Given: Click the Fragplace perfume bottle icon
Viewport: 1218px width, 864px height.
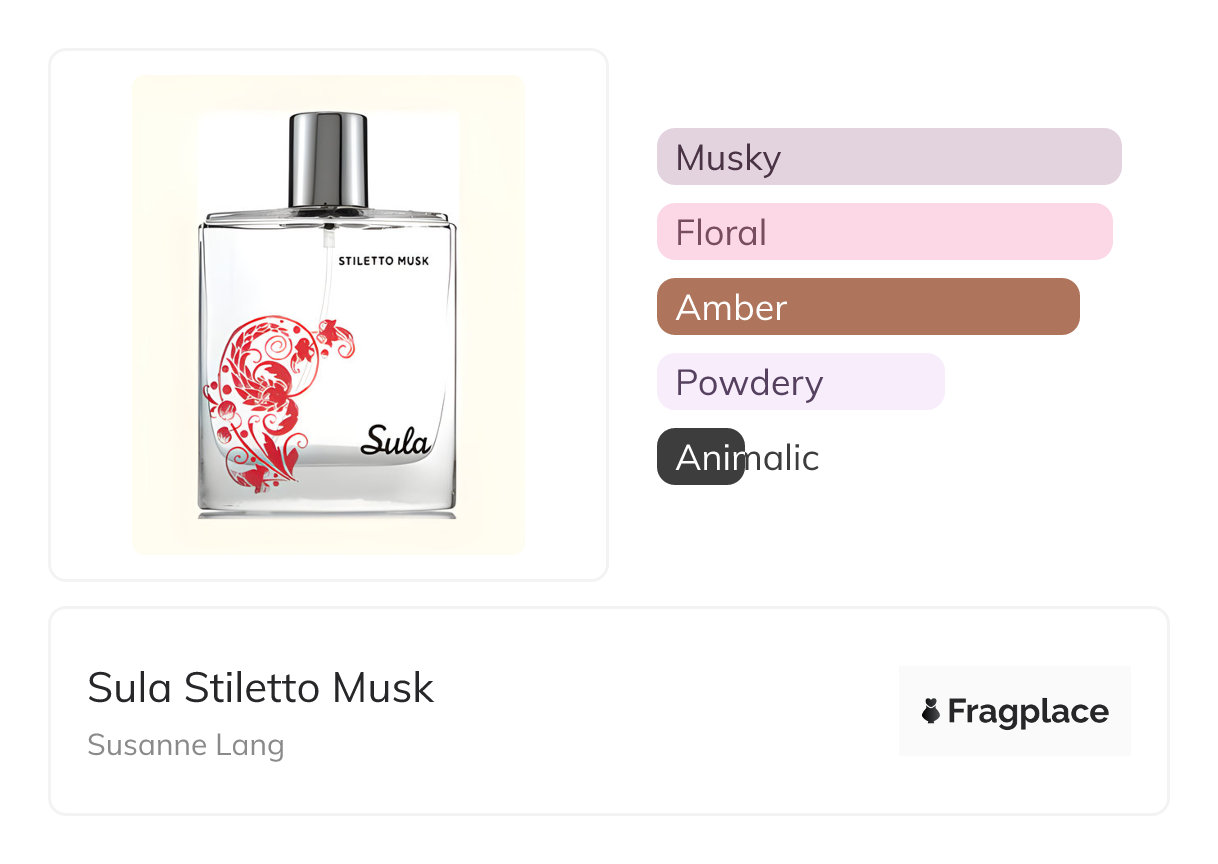Looking at the screenshot, I should point(931,711).
